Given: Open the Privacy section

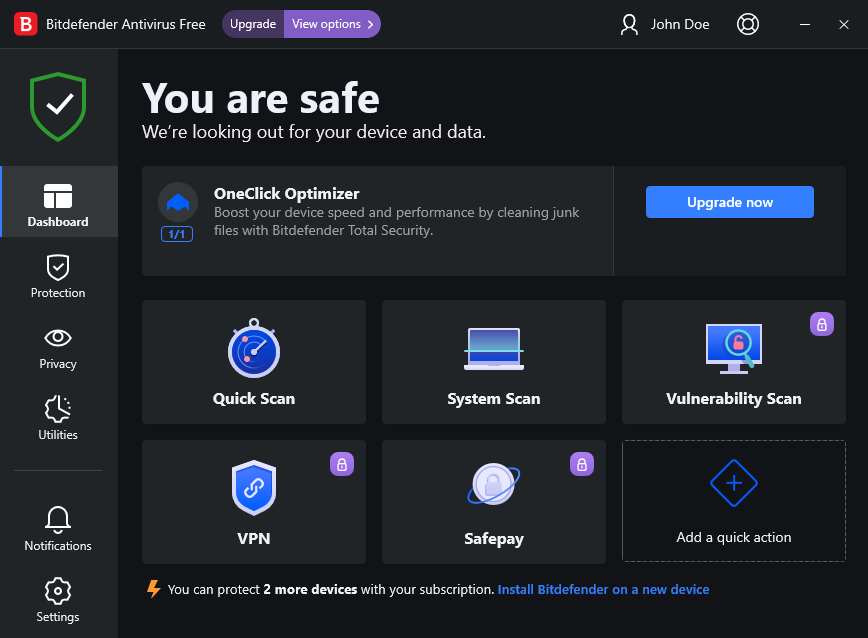Looking at the screenshot, I should click(58, 347).
